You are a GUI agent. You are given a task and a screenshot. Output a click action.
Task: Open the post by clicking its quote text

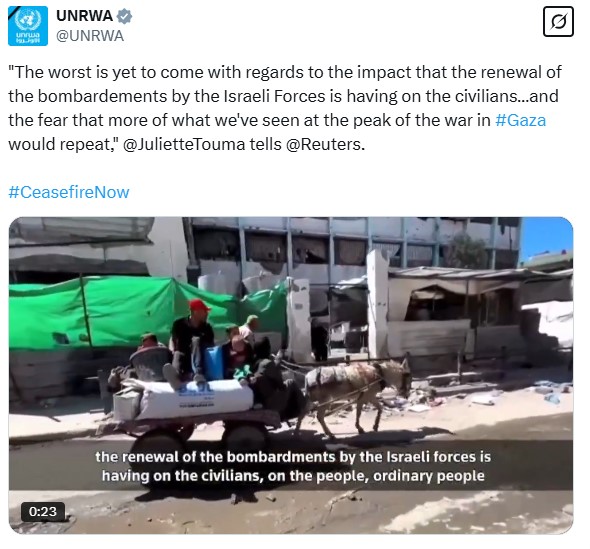[x=285, y=108]
